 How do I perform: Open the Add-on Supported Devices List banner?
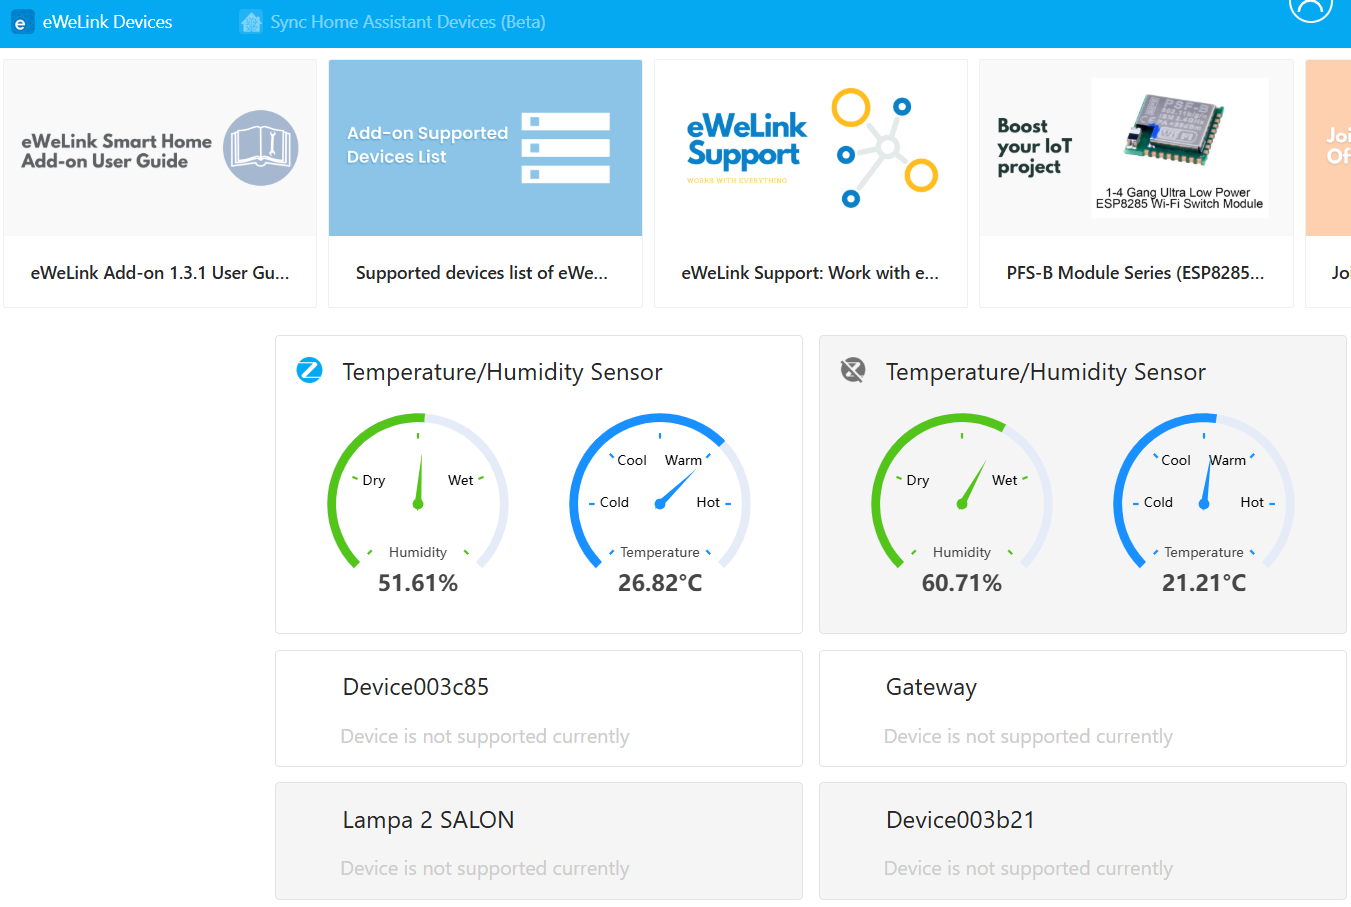tap(485, 148)
